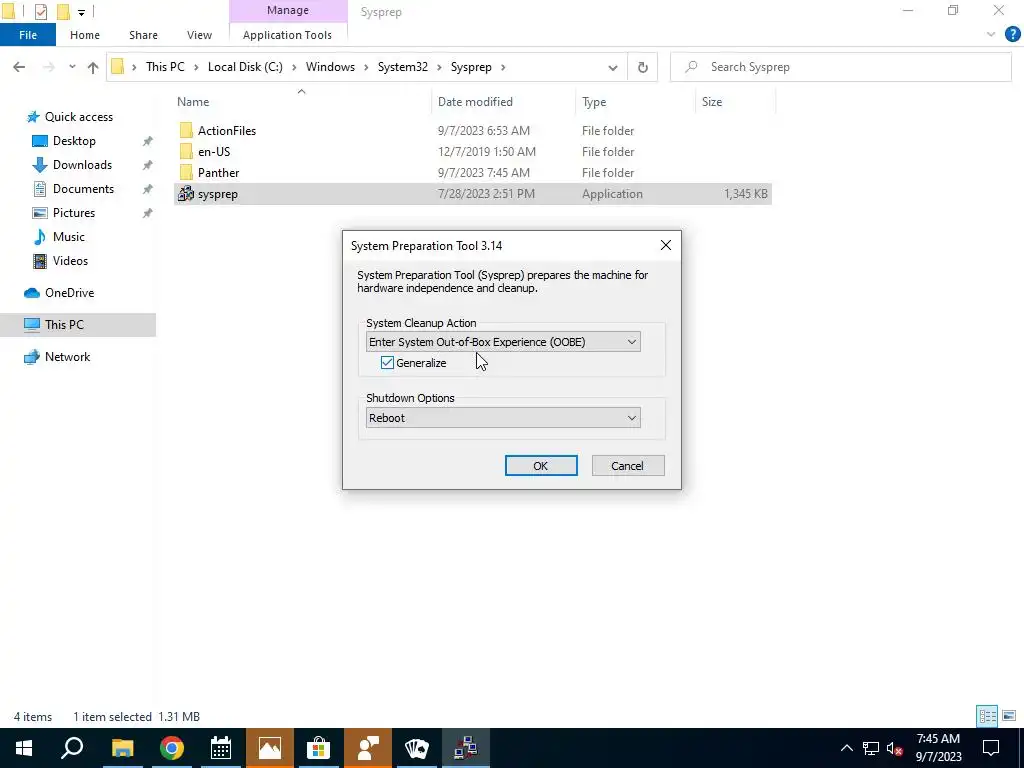
Task: Open taskbar search
Action: pos(72,748)
